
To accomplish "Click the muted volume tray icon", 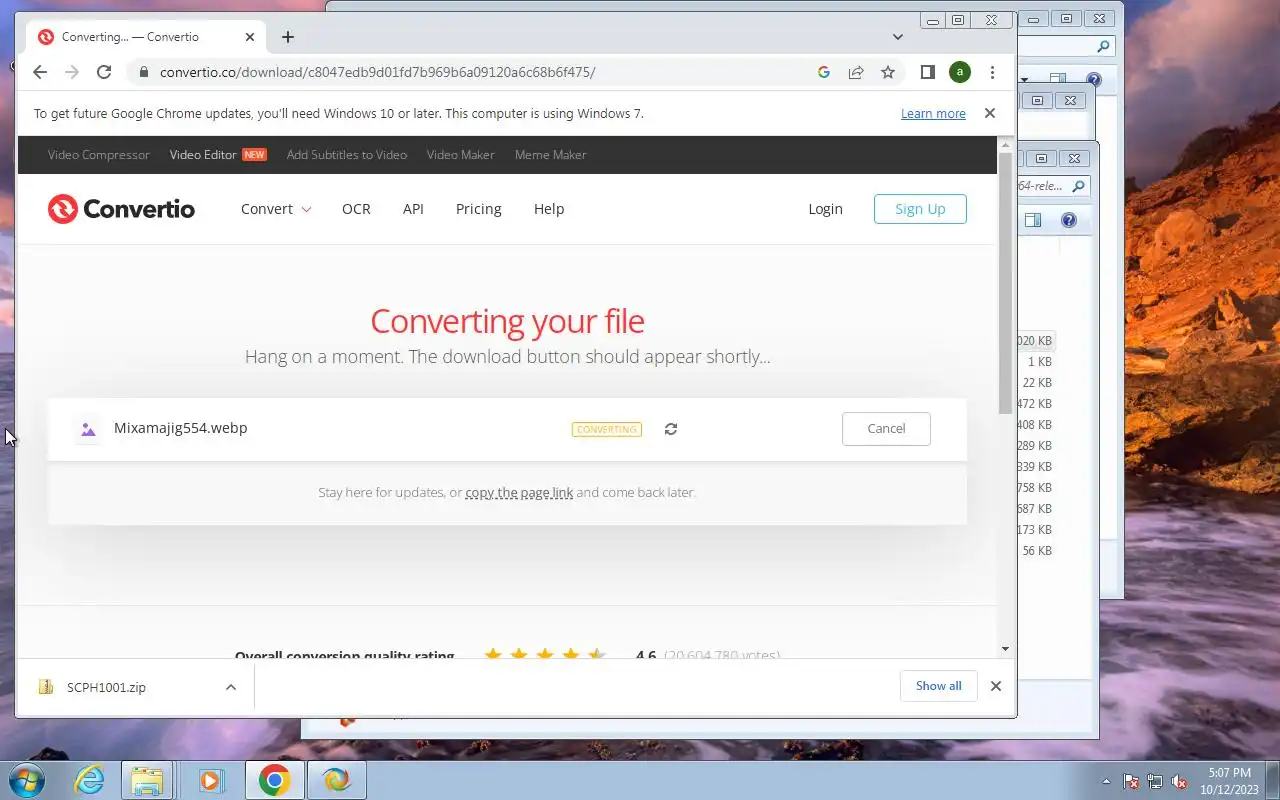I will (x=1179, y=781).
